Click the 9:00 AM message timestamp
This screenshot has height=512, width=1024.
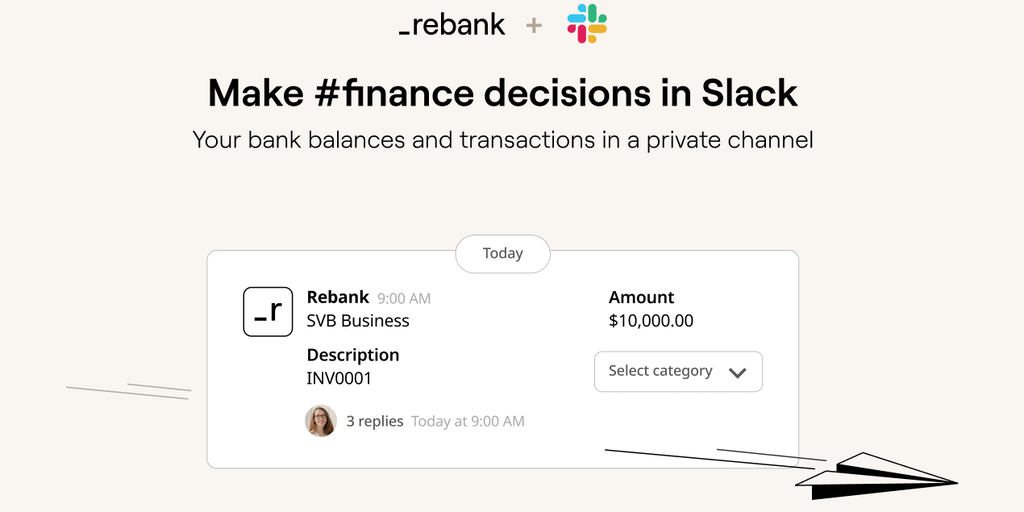coord(404,298)
